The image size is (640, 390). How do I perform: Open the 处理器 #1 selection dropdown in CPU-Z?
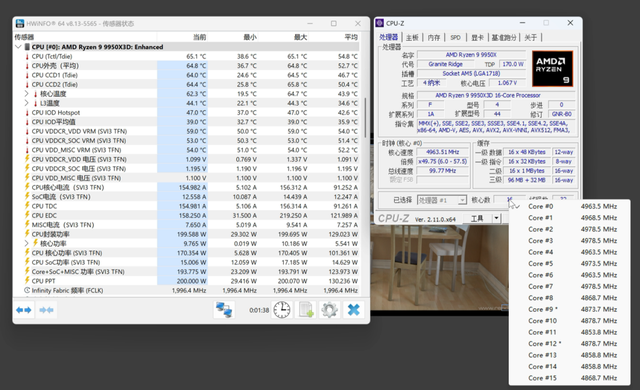point(462,200)
